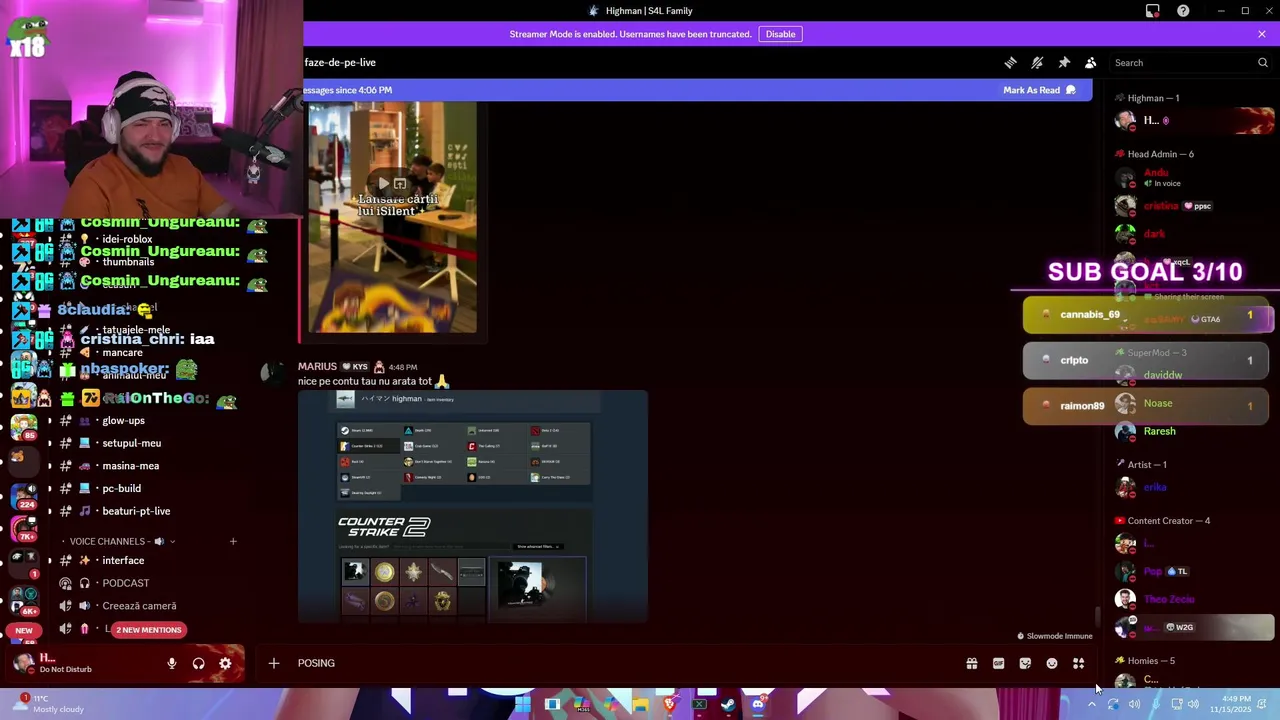
Task: Open Steam from taskbar
Action: point(728,705)
